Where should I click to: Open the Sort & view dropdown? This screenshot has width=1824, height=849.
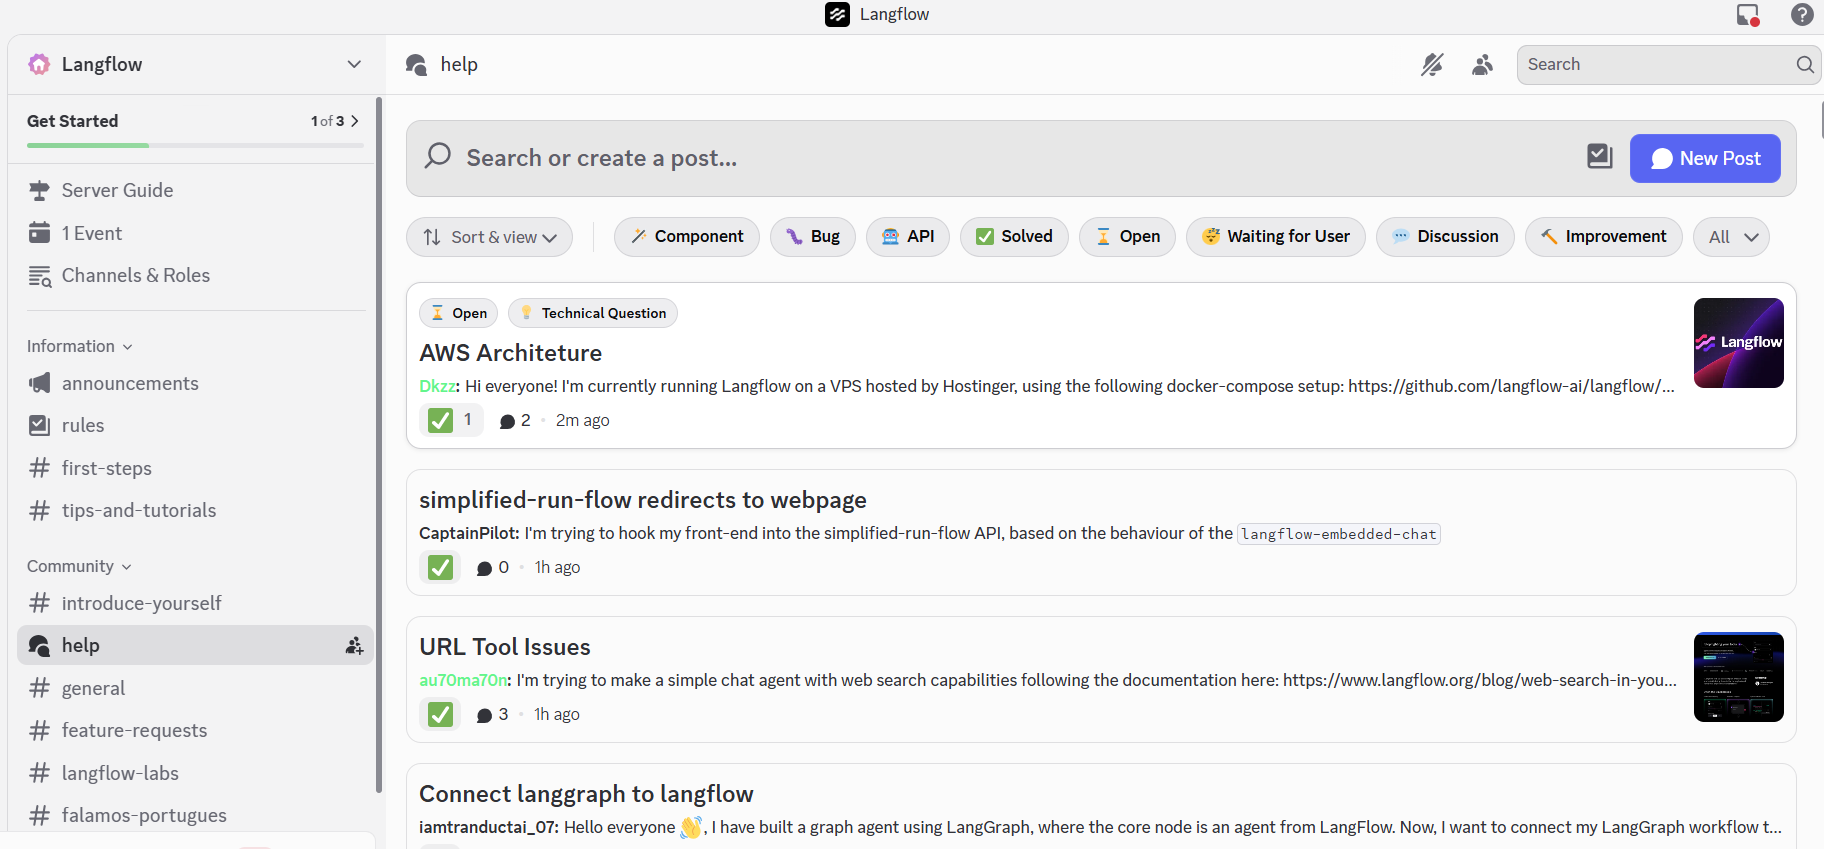[489, 237]
